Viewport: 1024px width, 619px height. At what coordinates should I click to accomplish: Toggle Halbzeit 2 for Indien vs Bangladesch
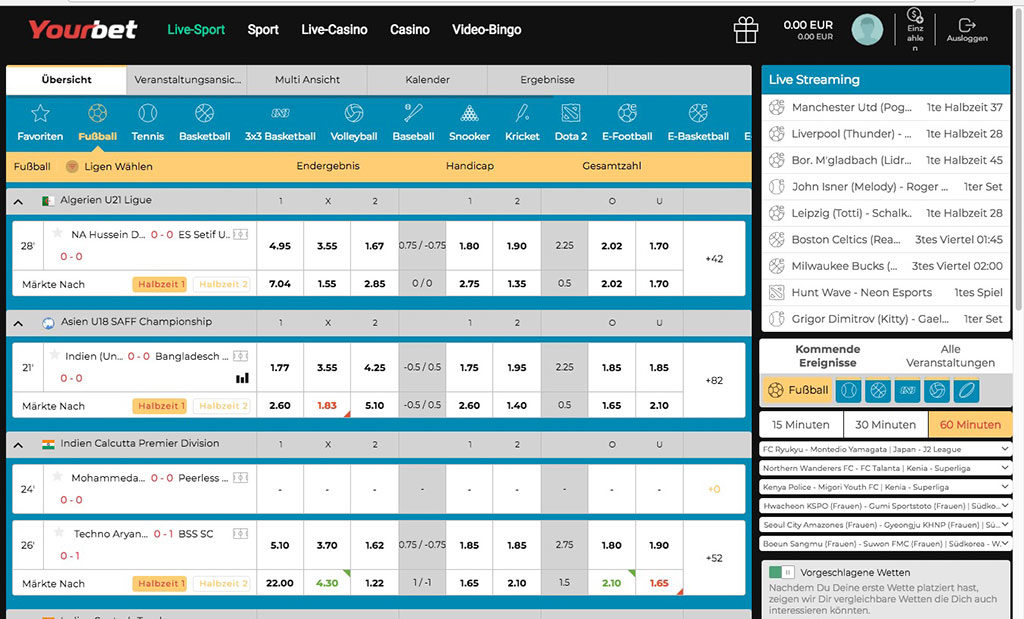point(222,406)
